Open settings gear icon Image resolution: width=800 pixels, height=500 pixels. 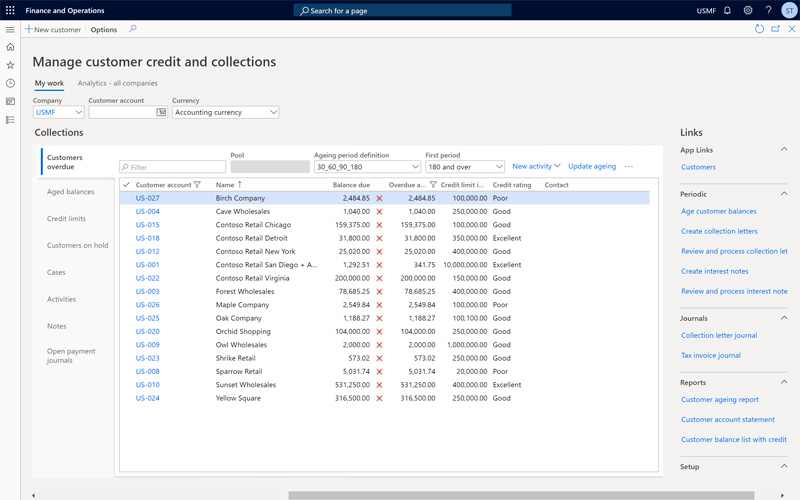pos(748,10)
